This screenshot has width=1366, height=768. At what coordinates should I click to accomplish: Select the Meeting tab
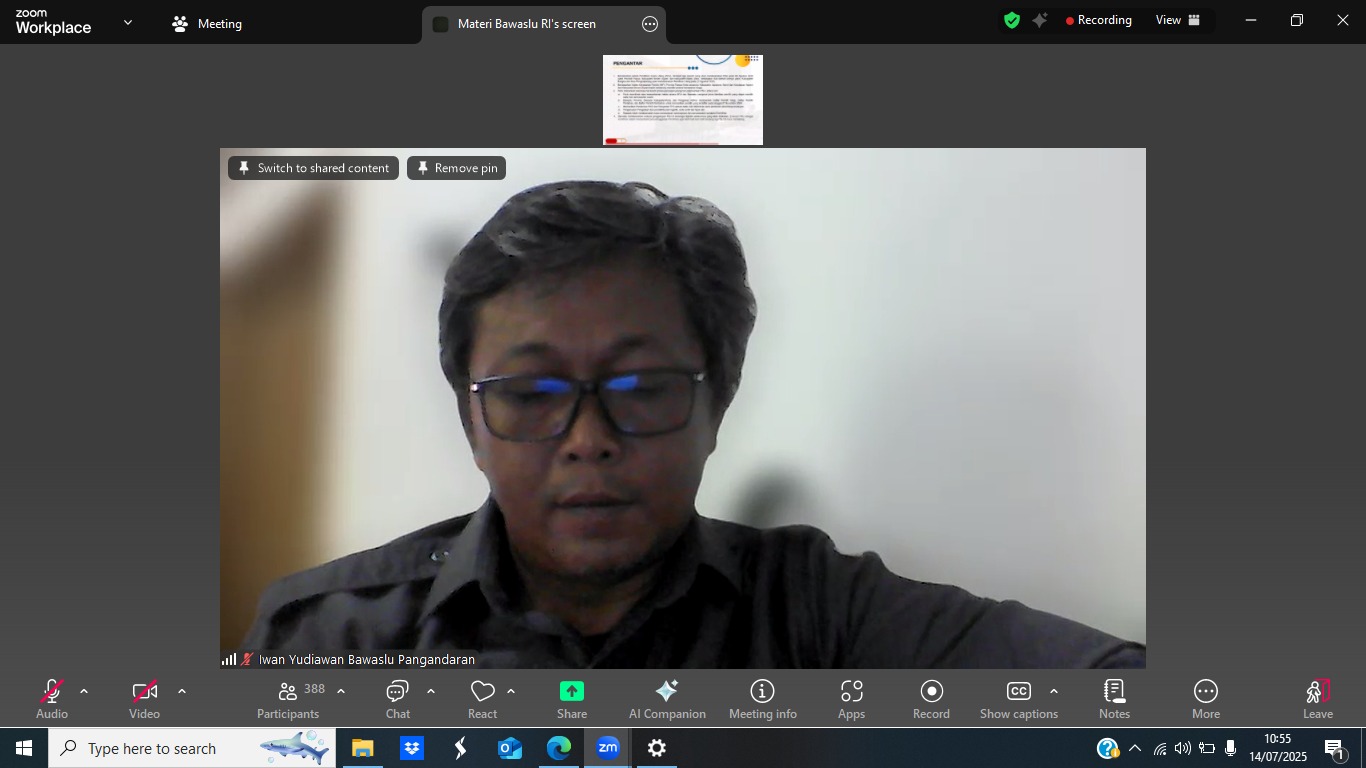click(207, 24)
